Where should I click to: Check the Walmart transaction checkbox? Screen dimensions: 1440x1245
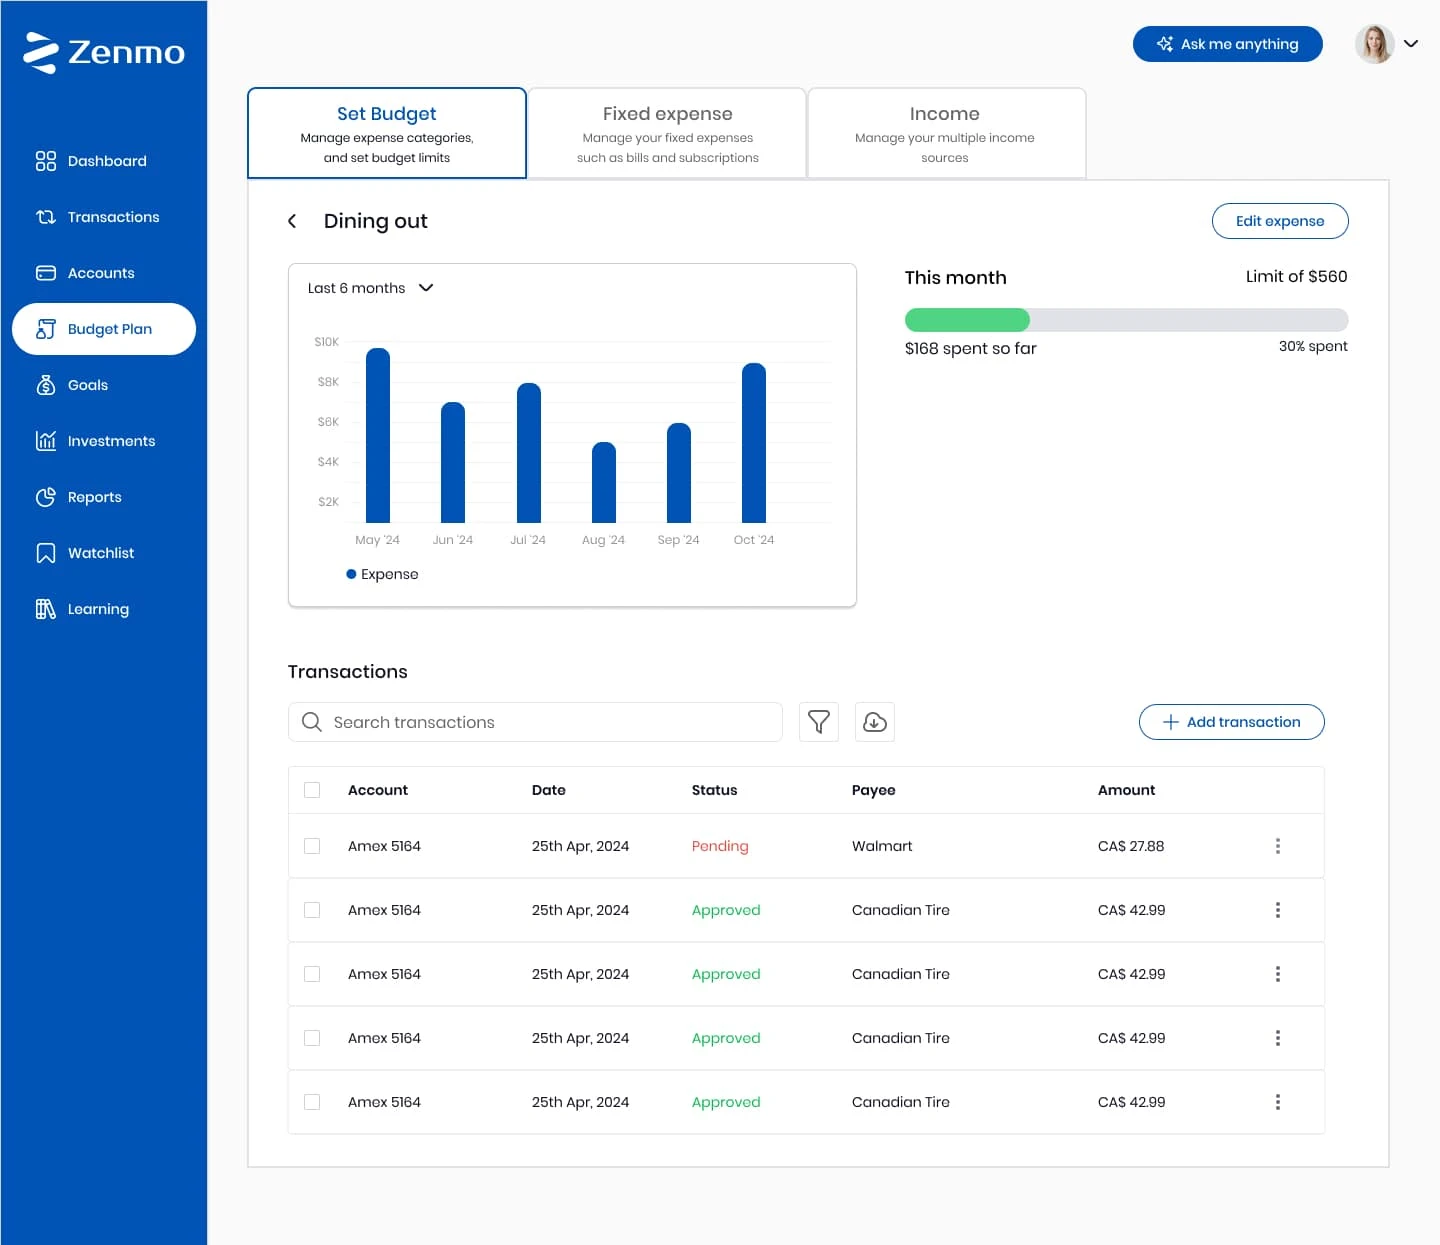click(312, 846)
